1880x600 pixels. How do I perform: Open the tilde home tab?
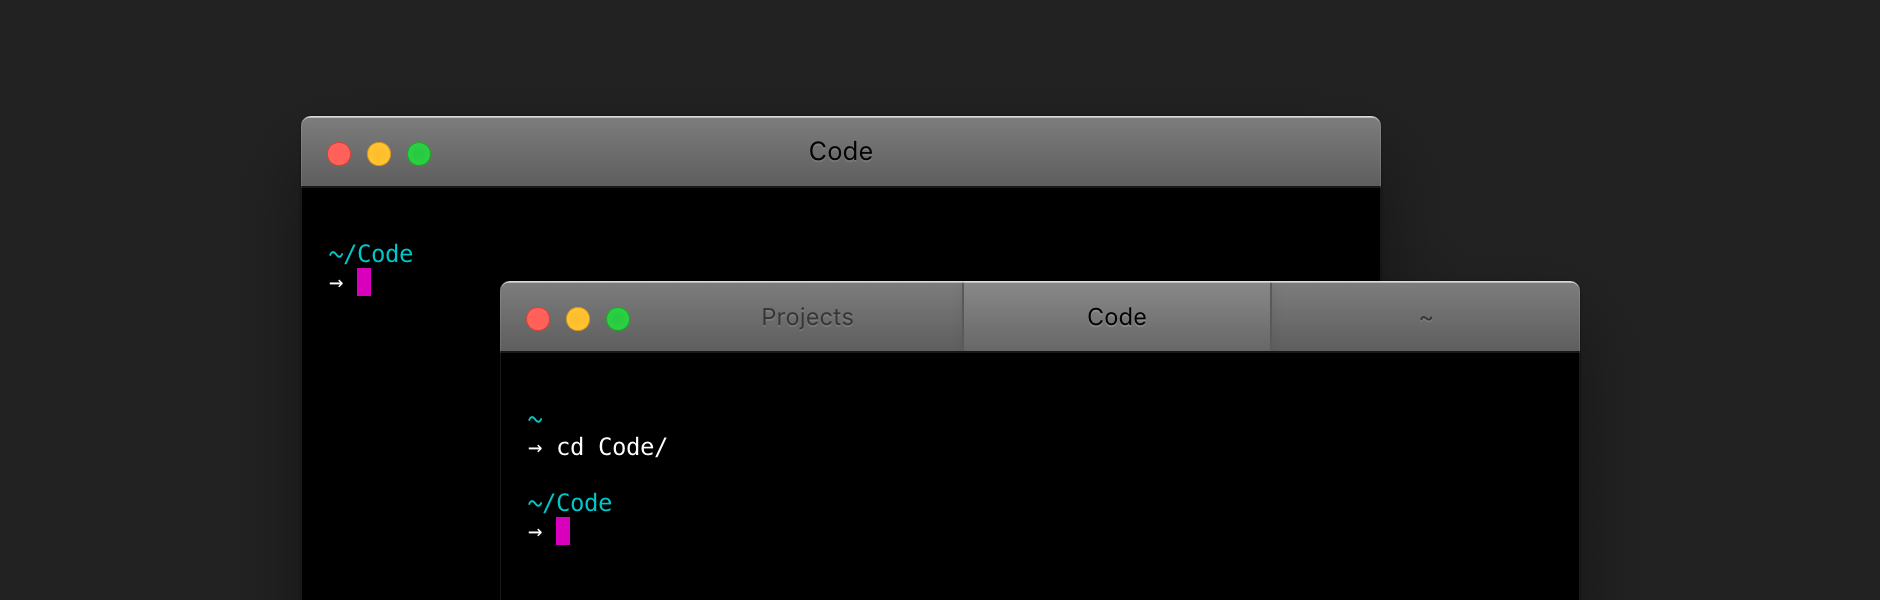click(1425, 317)
